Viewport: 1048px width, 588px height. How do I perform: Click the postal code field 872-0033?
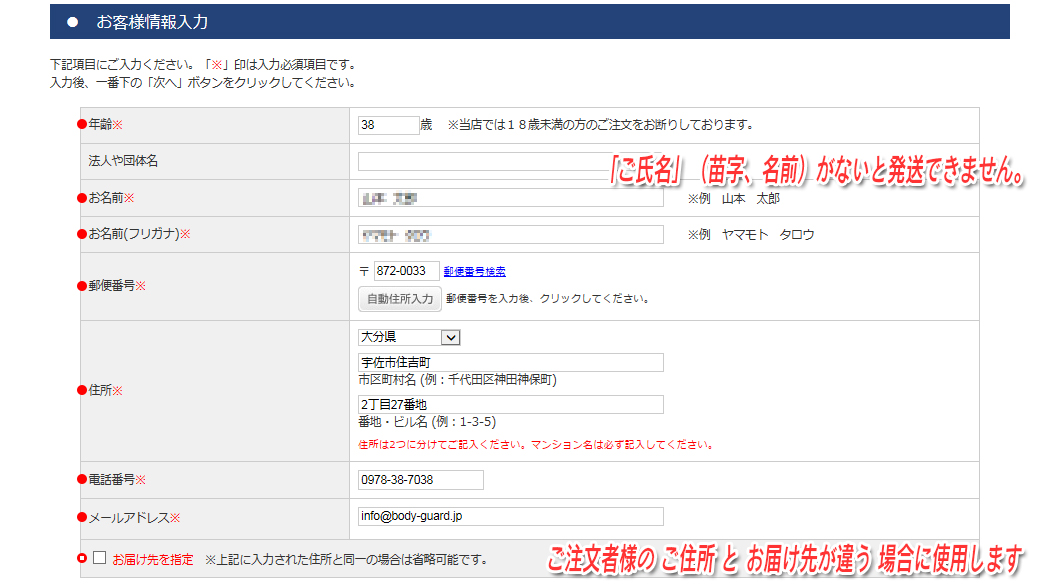pos(406,271)
